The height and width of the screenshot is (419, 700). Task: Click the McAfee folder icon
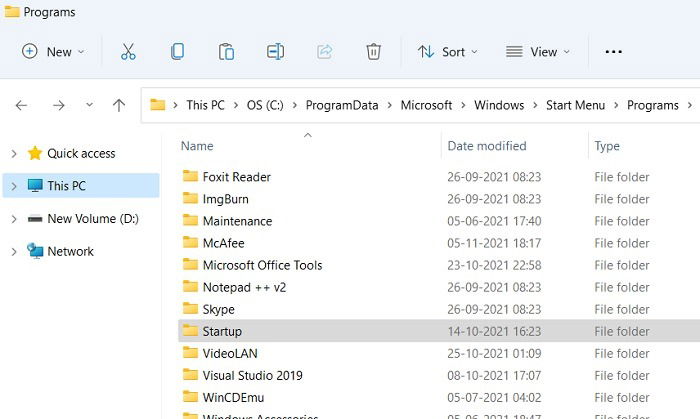pyautogui.click(x=190, y=242)
